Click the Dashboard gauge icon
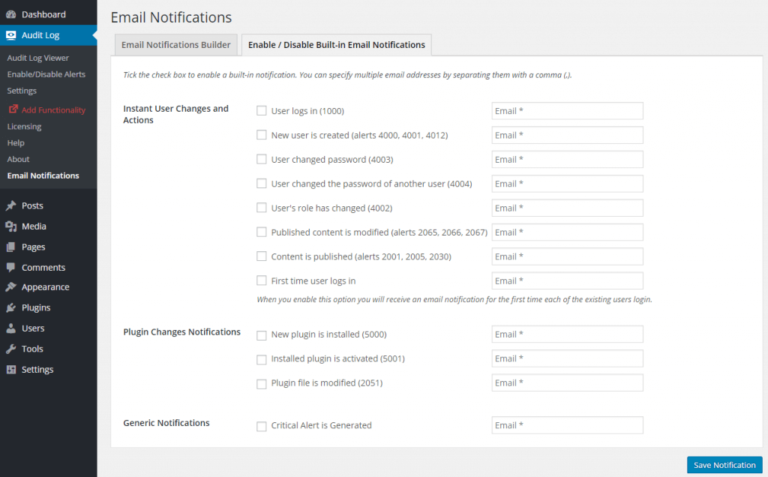Screen dimensions: 768x477 pos(11,15)
